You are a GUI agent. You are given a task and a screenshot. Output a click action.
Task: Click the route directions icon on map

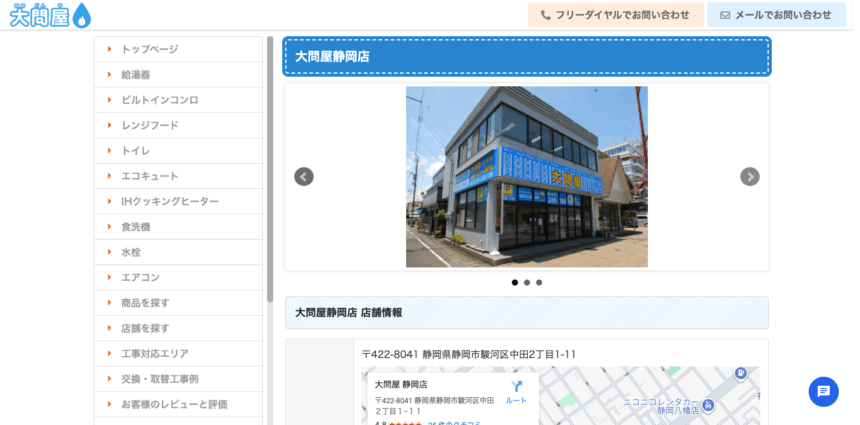(x=516, y=387)
